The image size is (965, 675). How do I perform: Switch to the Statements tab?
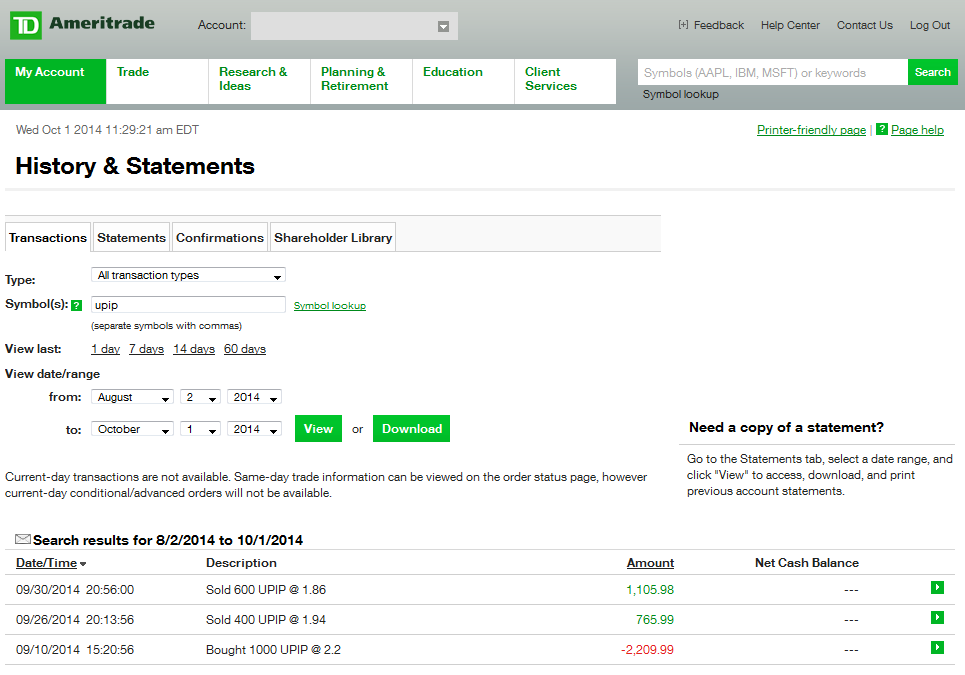pos(132,238)
